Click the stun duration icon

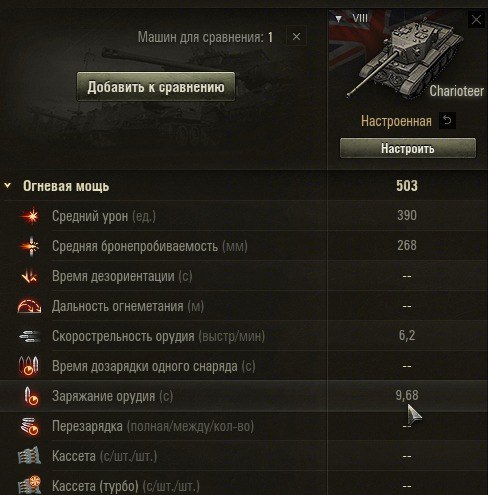(x=29, y=276)
